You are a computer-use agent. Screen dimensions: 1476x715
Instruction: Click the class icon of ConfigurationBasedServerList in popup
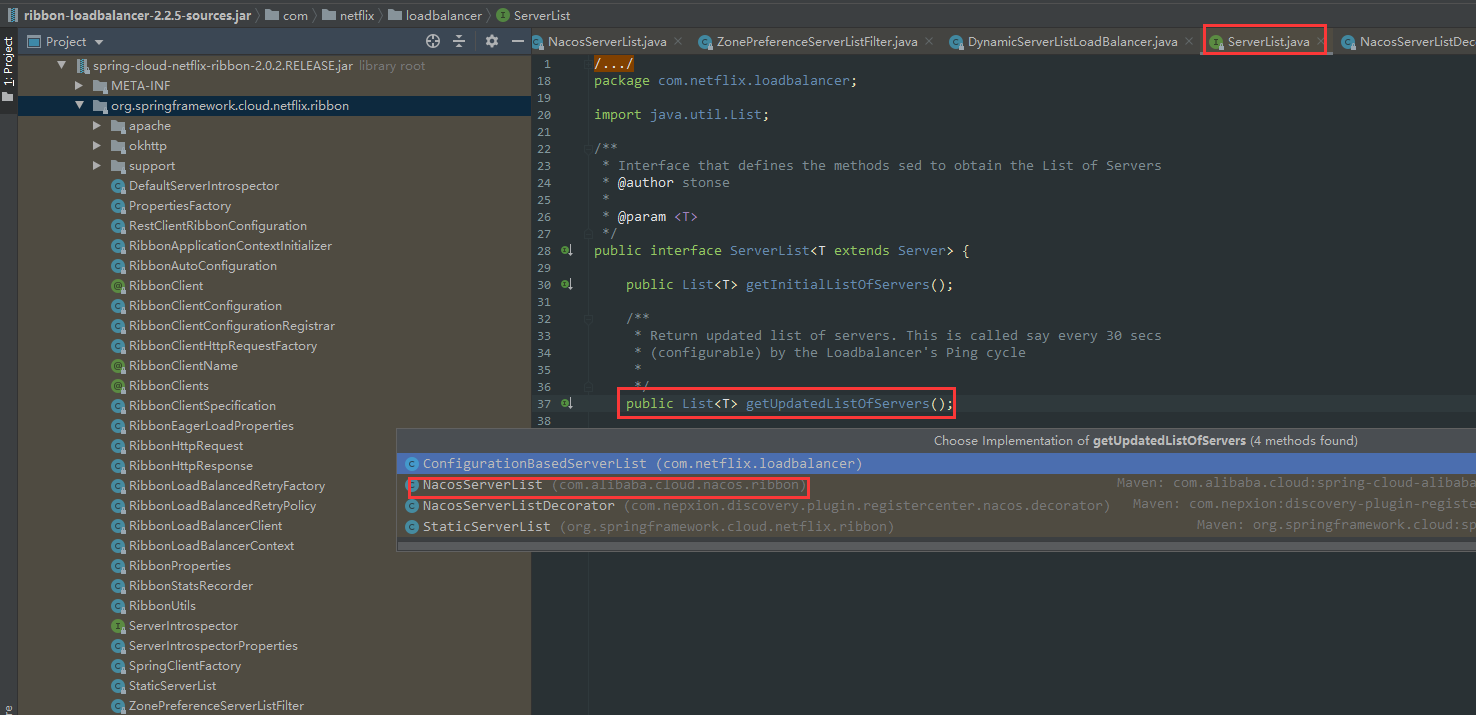click(411, 463)
